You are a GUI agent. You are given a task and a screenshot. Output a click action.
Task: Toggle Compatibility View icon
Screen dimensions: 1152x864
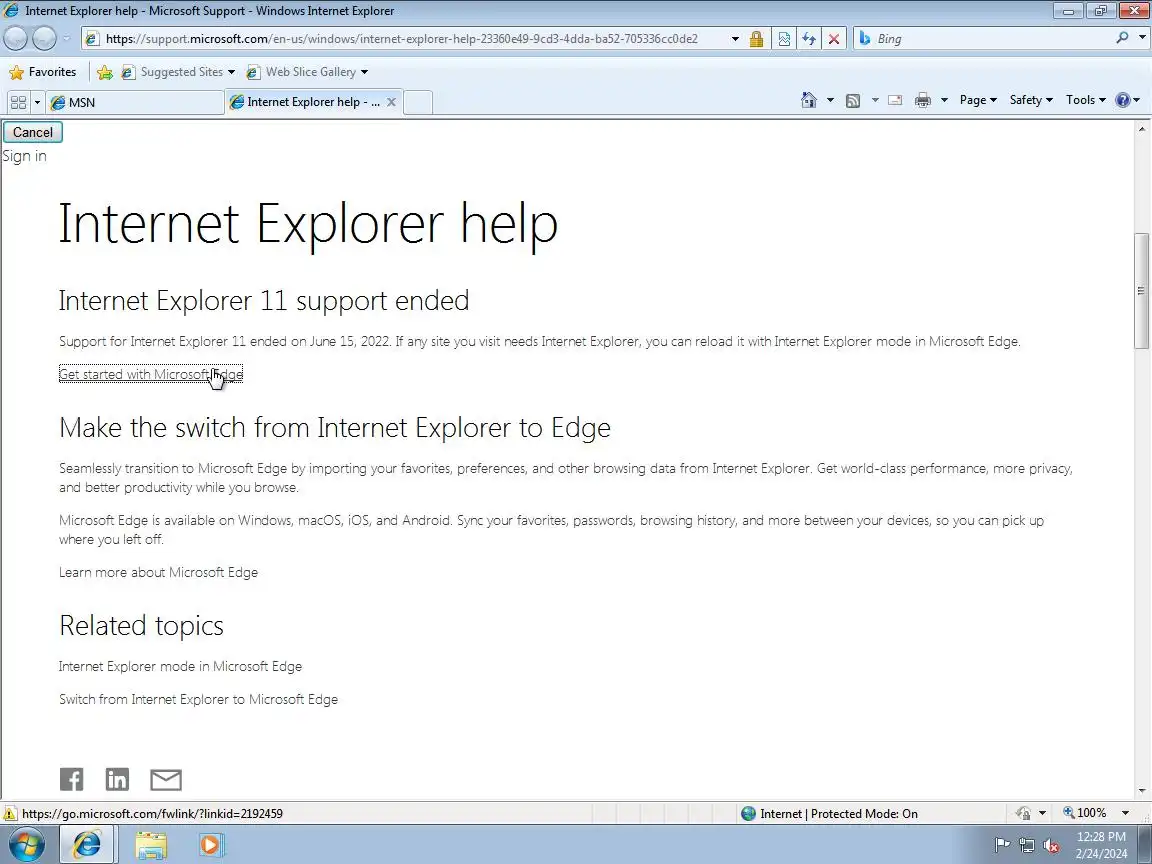point(784,39)
